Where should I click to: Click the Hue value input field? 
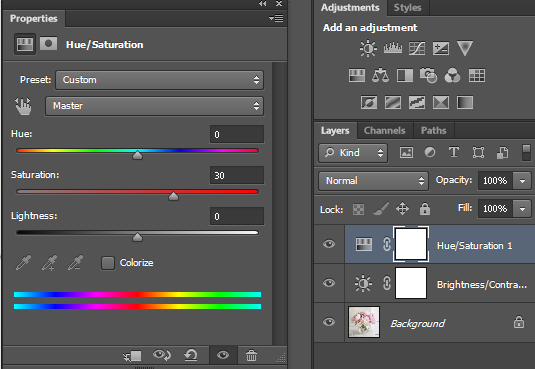pyautogui.click(x=237, y=134)
